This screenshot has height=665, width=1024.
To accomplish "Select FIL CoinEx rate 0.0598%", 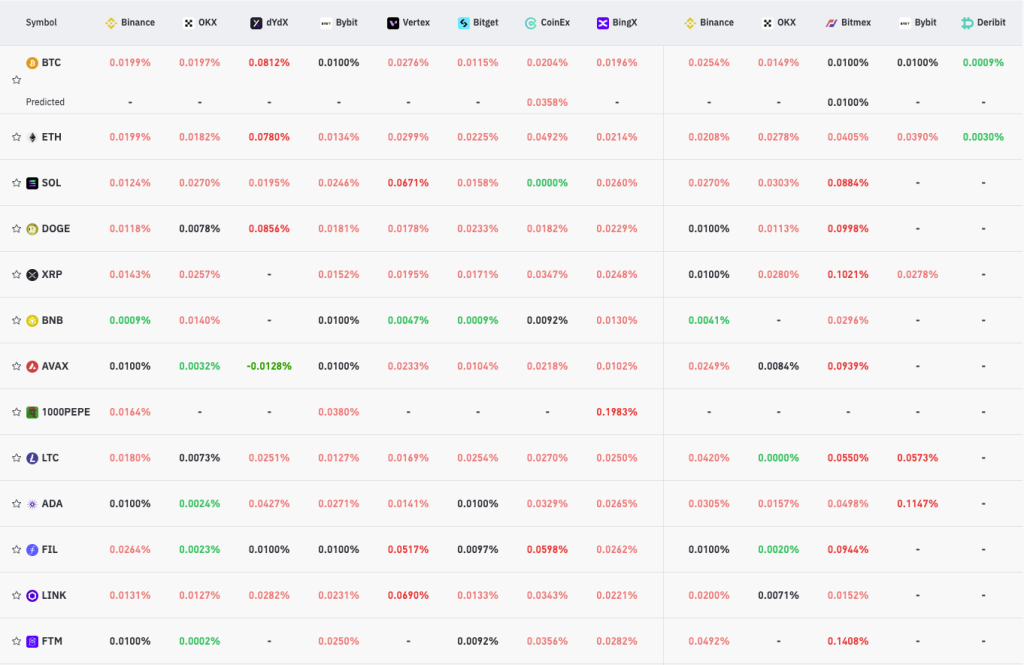I will (x=547, y=549).
